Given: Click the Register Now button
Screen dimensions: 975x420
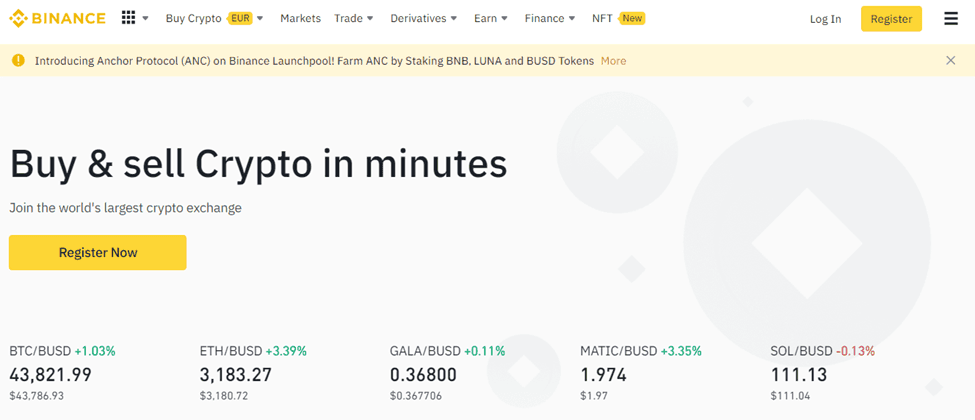Looking at the screenshot, I should 98,253.
